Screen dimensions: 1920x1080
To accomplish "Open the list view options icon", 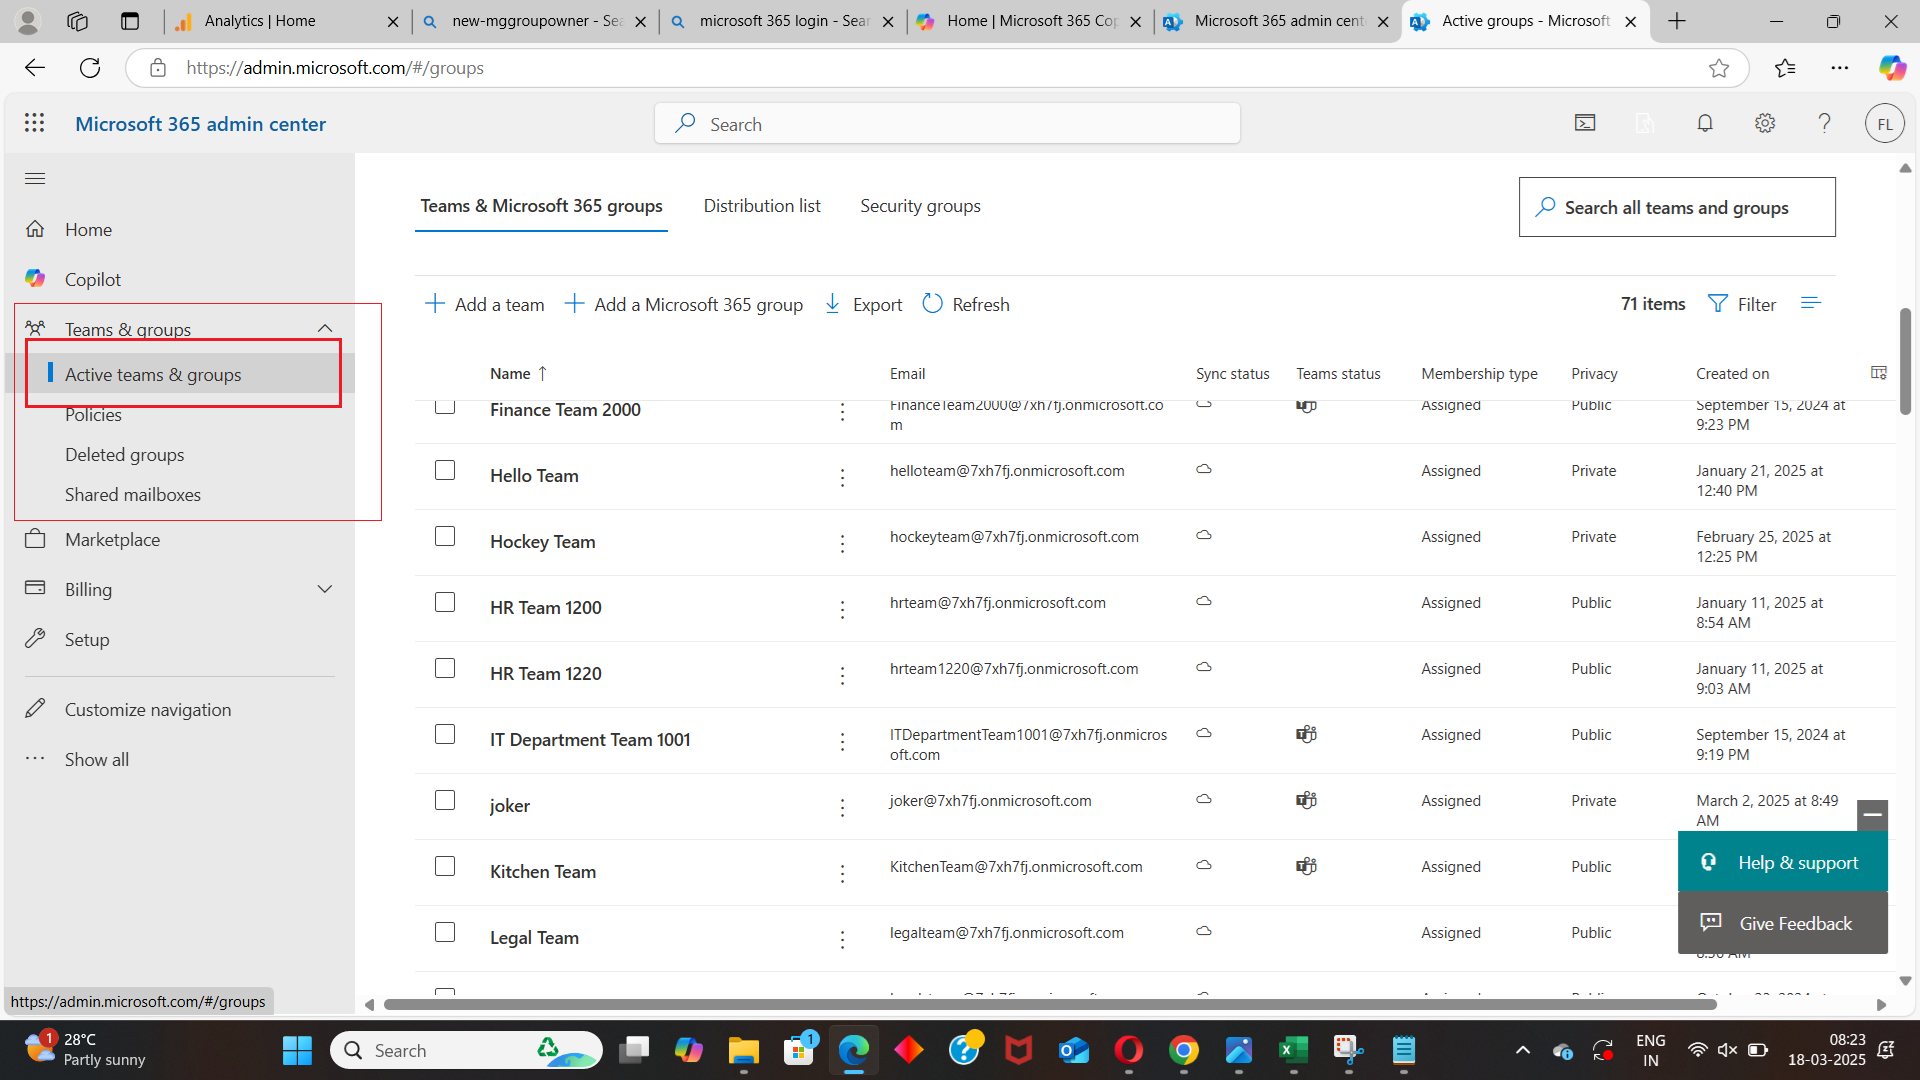I will (x=1811, y=303).
